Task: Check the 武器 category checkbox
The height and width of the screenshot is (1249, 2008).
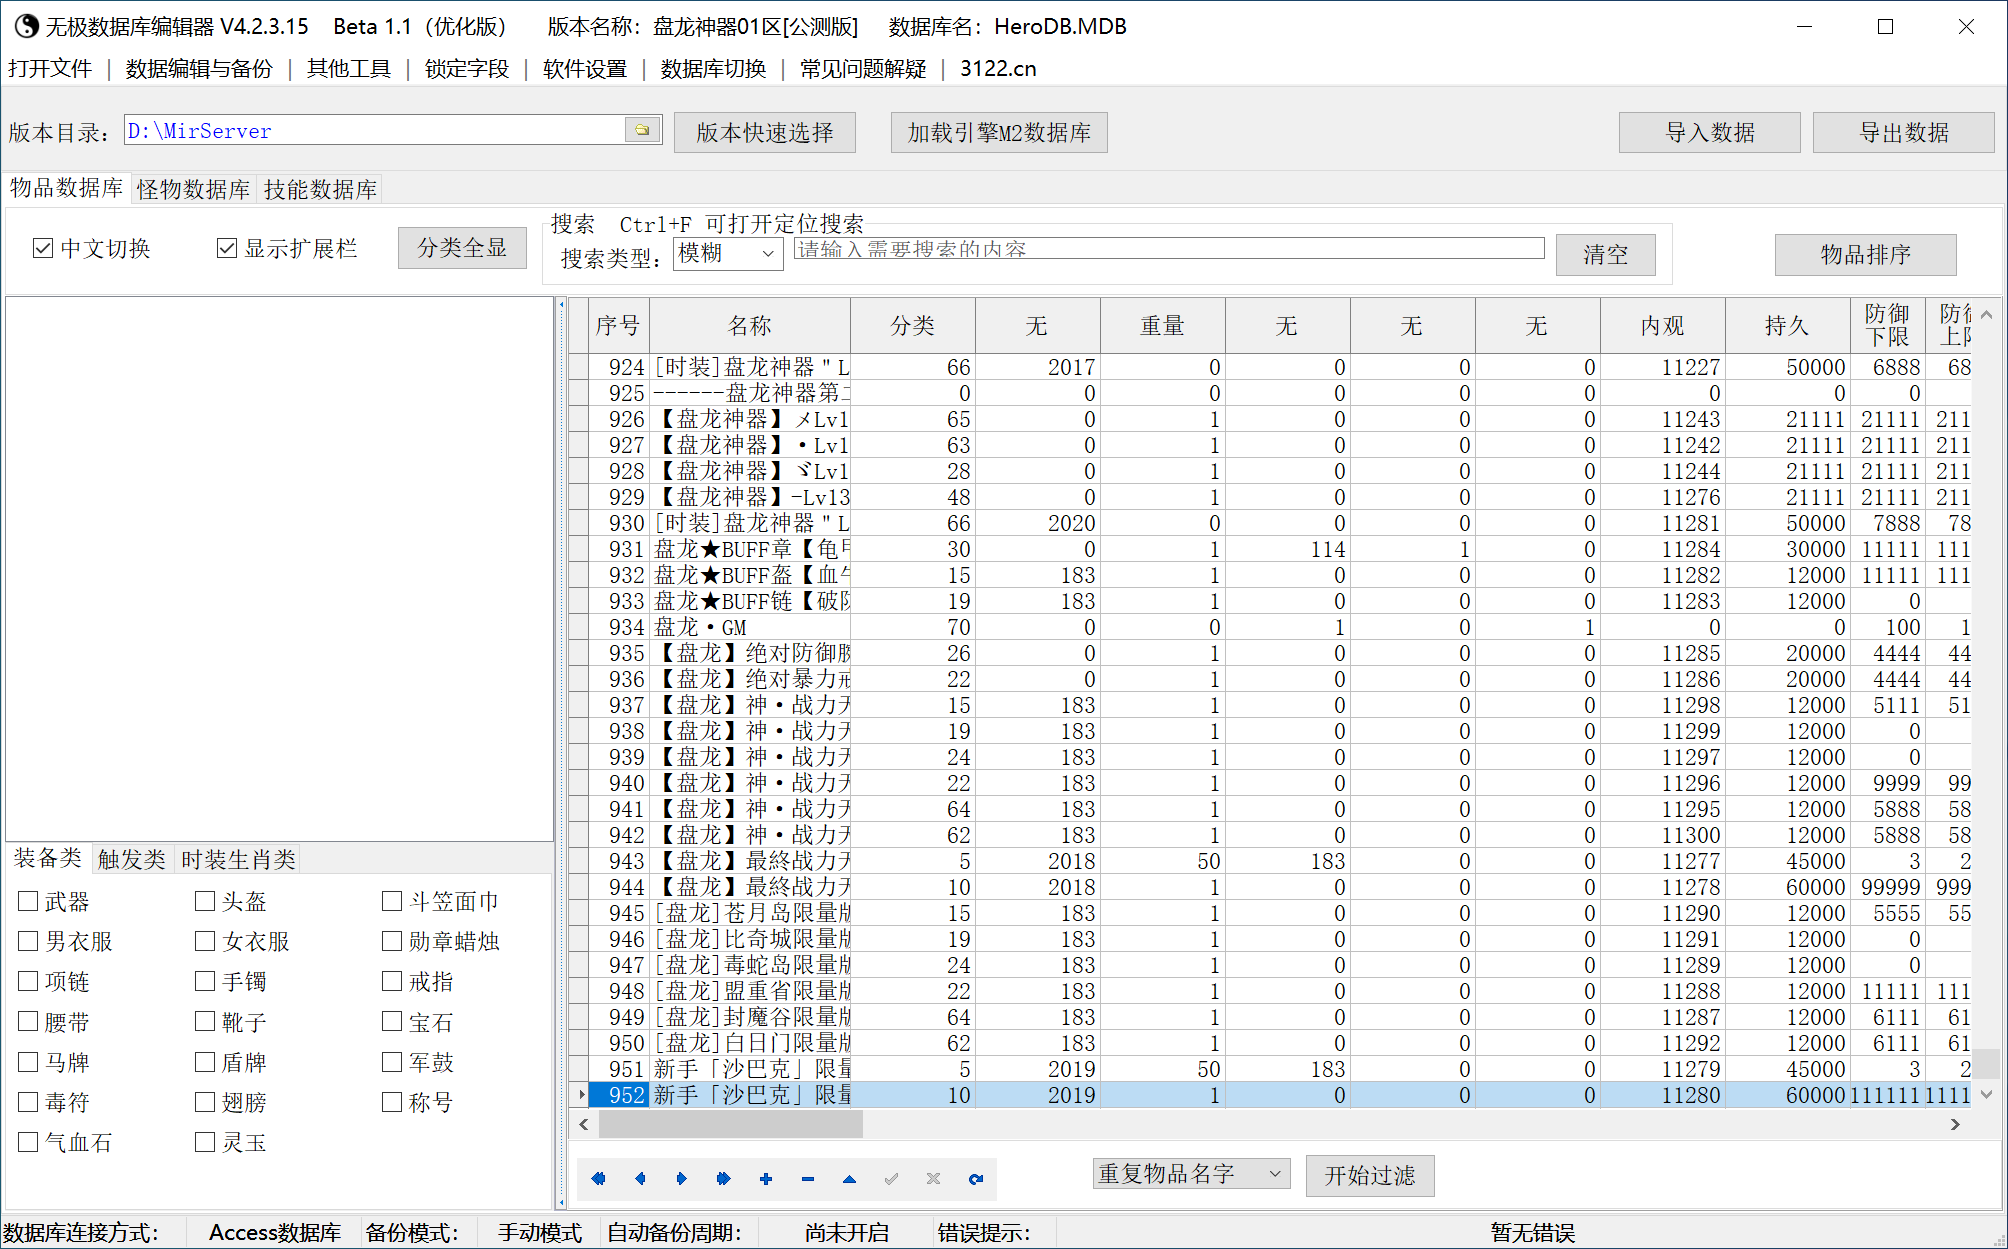Action: click(28, 901)
